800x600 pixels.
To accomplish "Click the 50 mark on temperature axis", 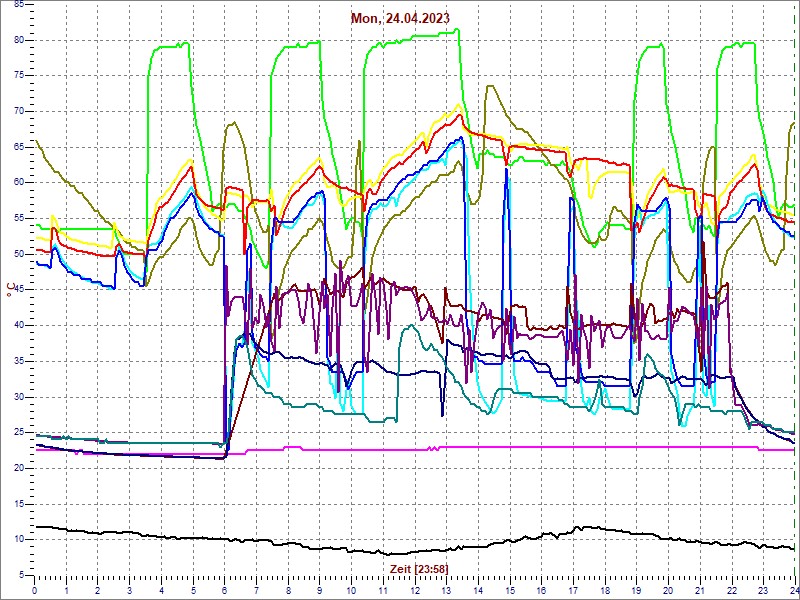I will coord(19,254).
